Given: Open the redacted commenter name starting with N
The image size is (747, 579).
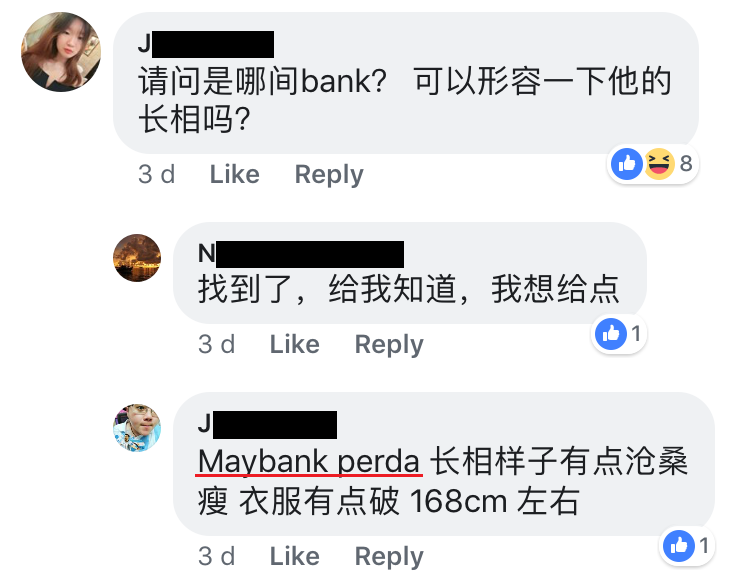Looking at the screenshot, I should [301, 254].
